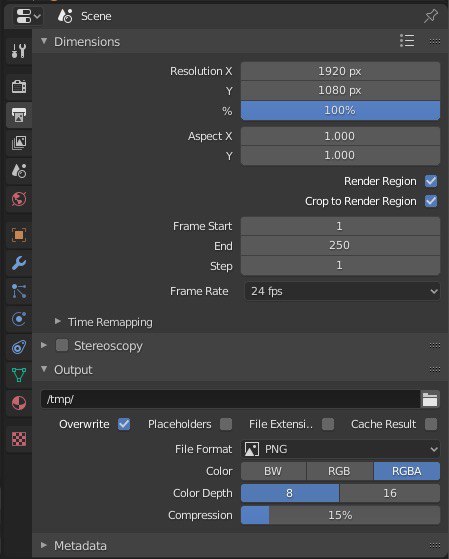Open the Object properties tab
449x559 pixels.
(19, 235)
